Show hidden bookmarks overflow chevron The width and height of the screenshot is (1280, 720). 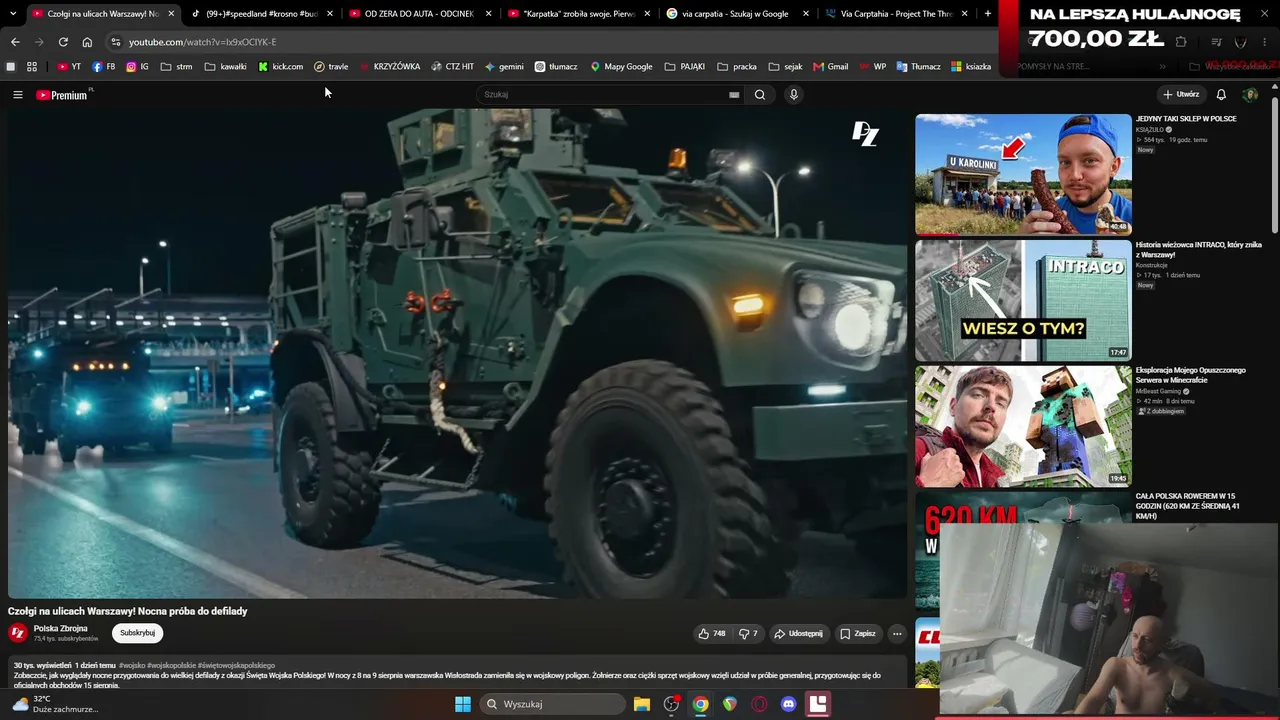pos(1162,67)
